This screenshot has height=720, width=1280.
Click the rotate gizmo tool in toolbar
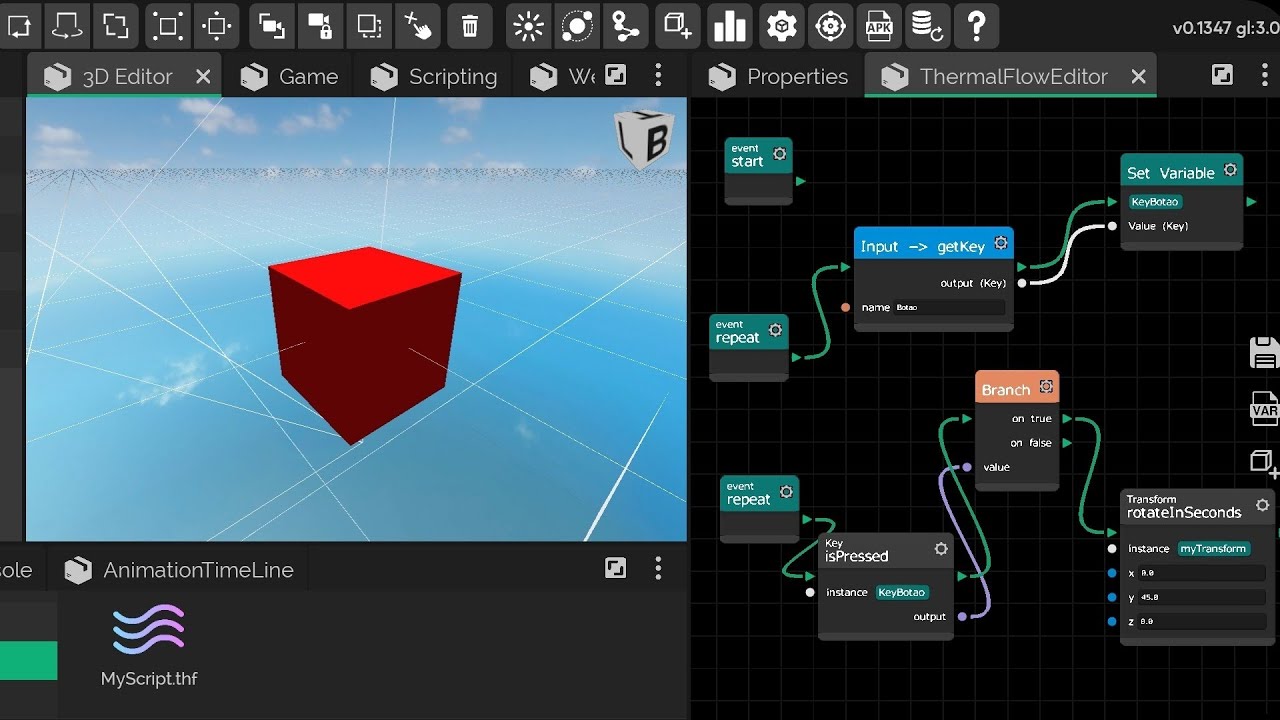click(x=66, y=26)
